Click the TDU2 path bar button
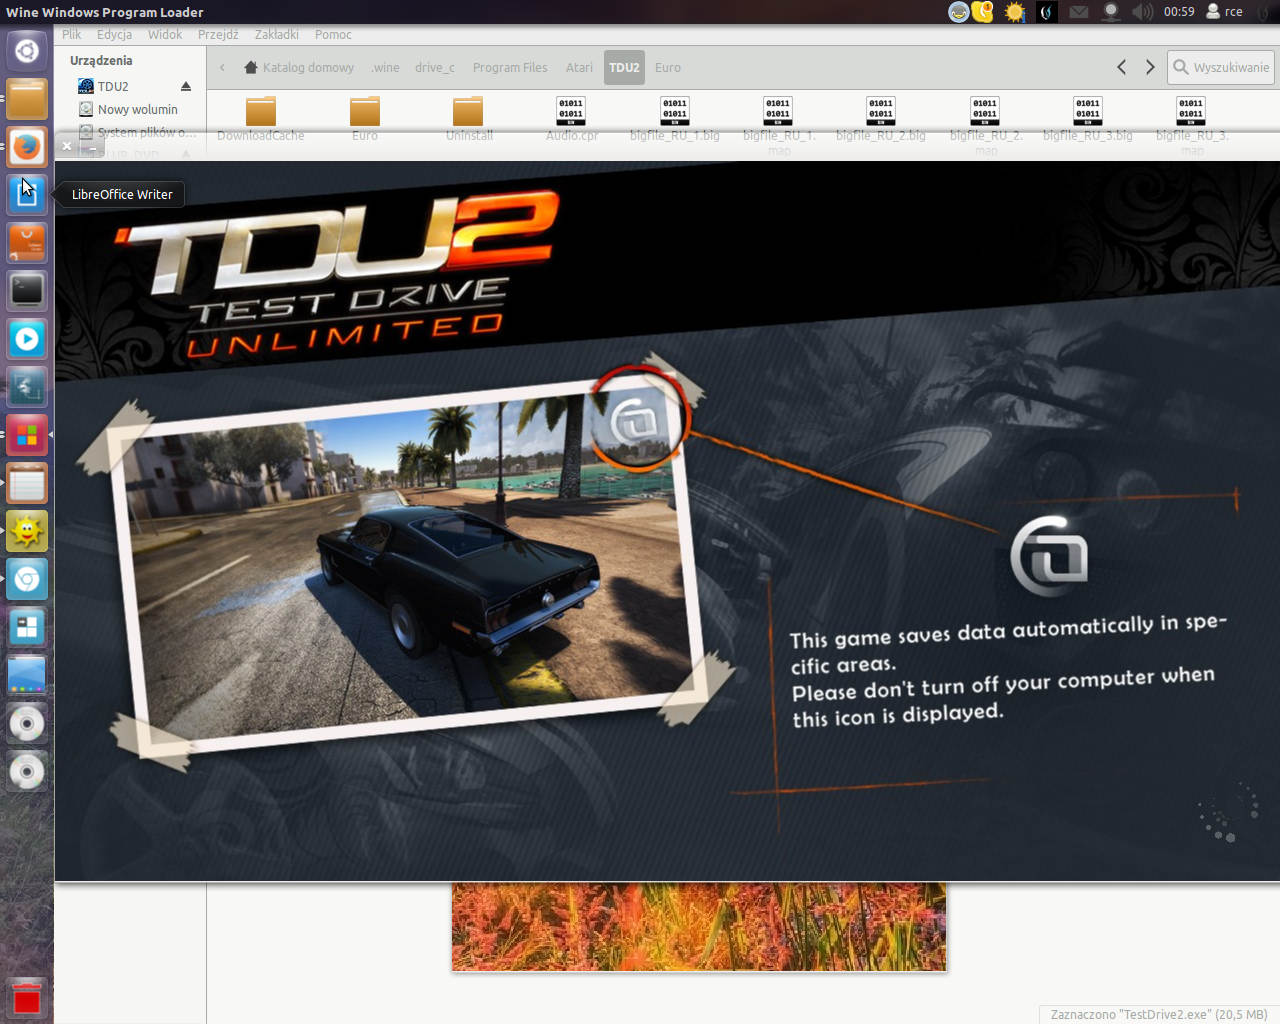 (x=624, y=67)
